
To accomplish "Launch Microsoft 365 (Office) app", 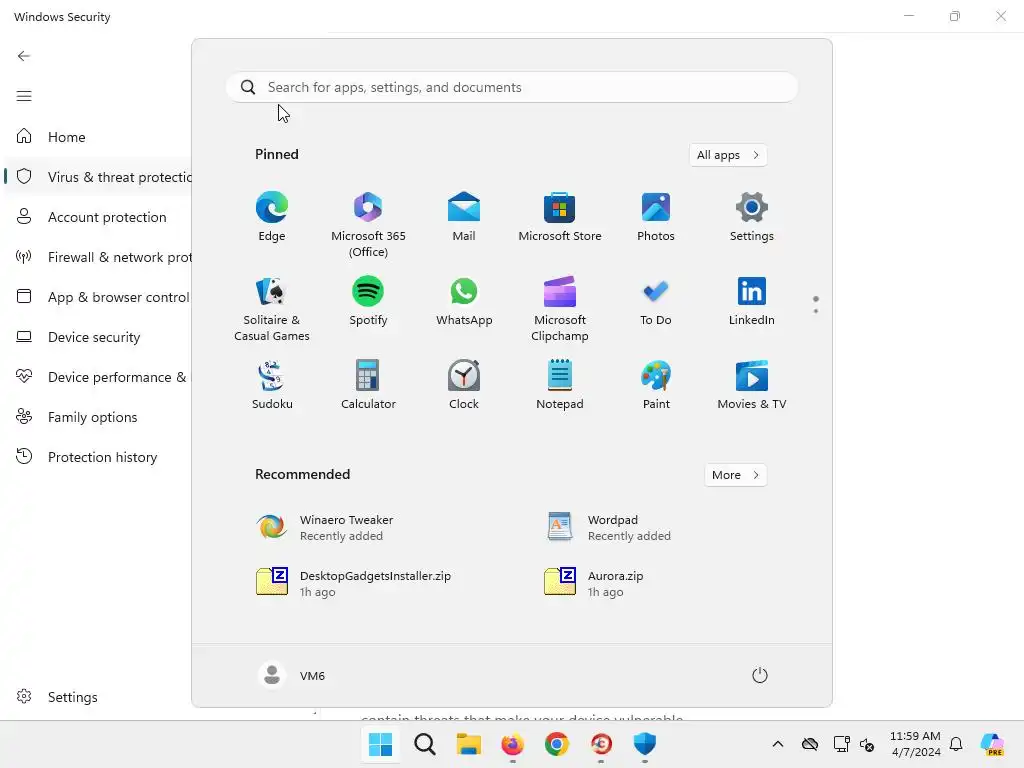I will 368,225.
